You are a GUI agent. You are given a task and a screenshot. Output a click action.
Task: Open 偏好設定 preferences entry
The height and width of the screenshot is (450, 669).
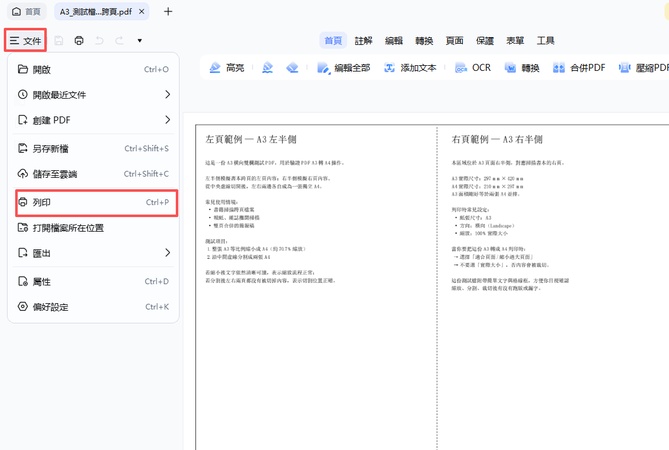pyautogui.click(x=93, y=307)
